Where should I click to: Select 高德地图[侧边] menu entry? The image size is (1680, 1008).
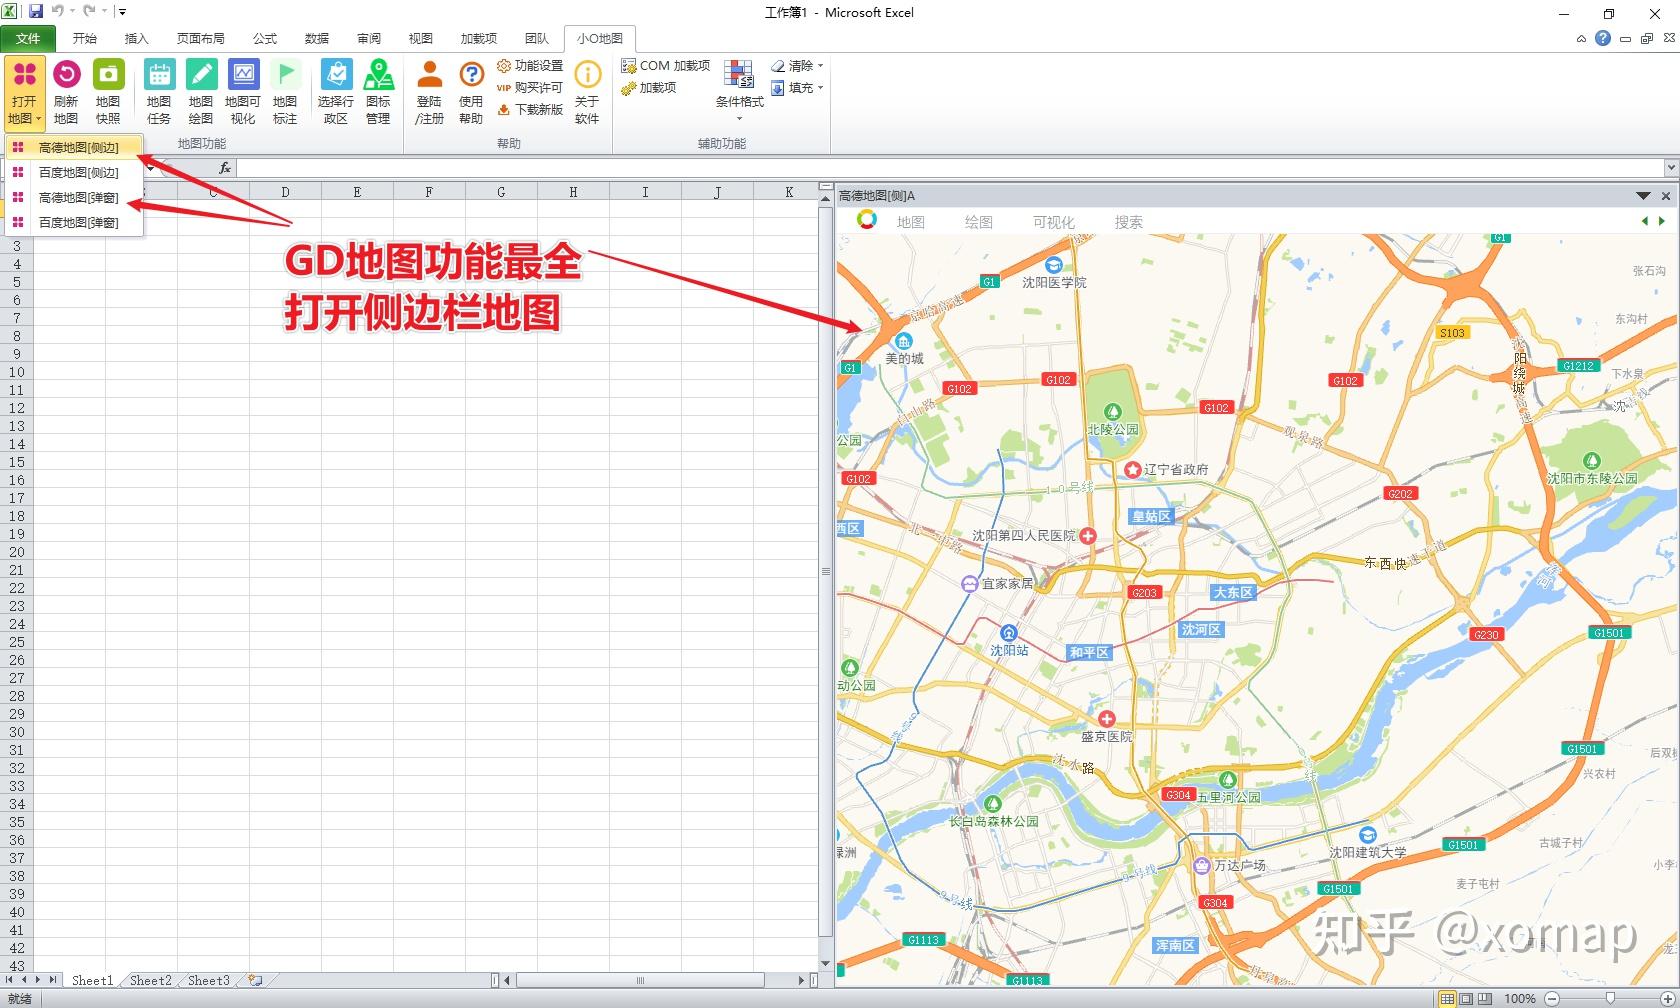pyautogui.click(x=74, y=147)
